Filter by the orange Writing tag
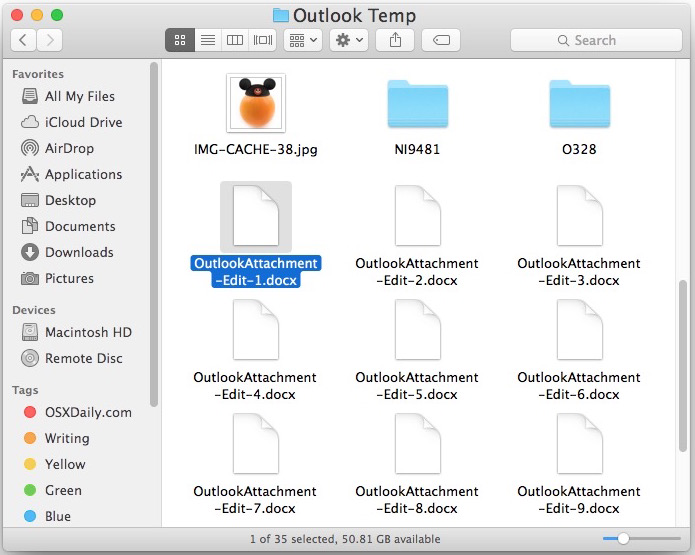The width and height of the screenshot is (695, 555). 56,438
